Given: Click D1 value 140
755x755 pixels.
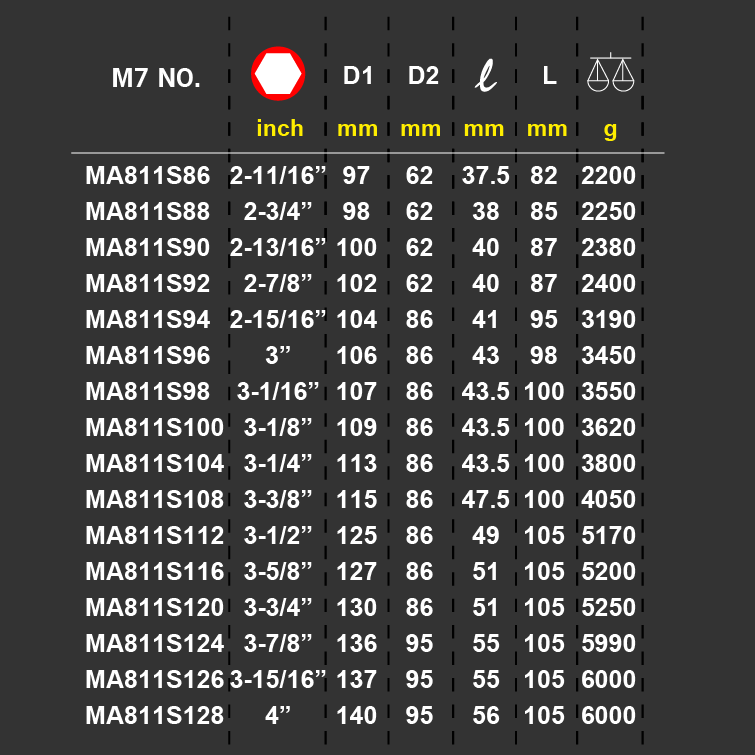Looking at the screenshot, I should [x=356, y=716].
